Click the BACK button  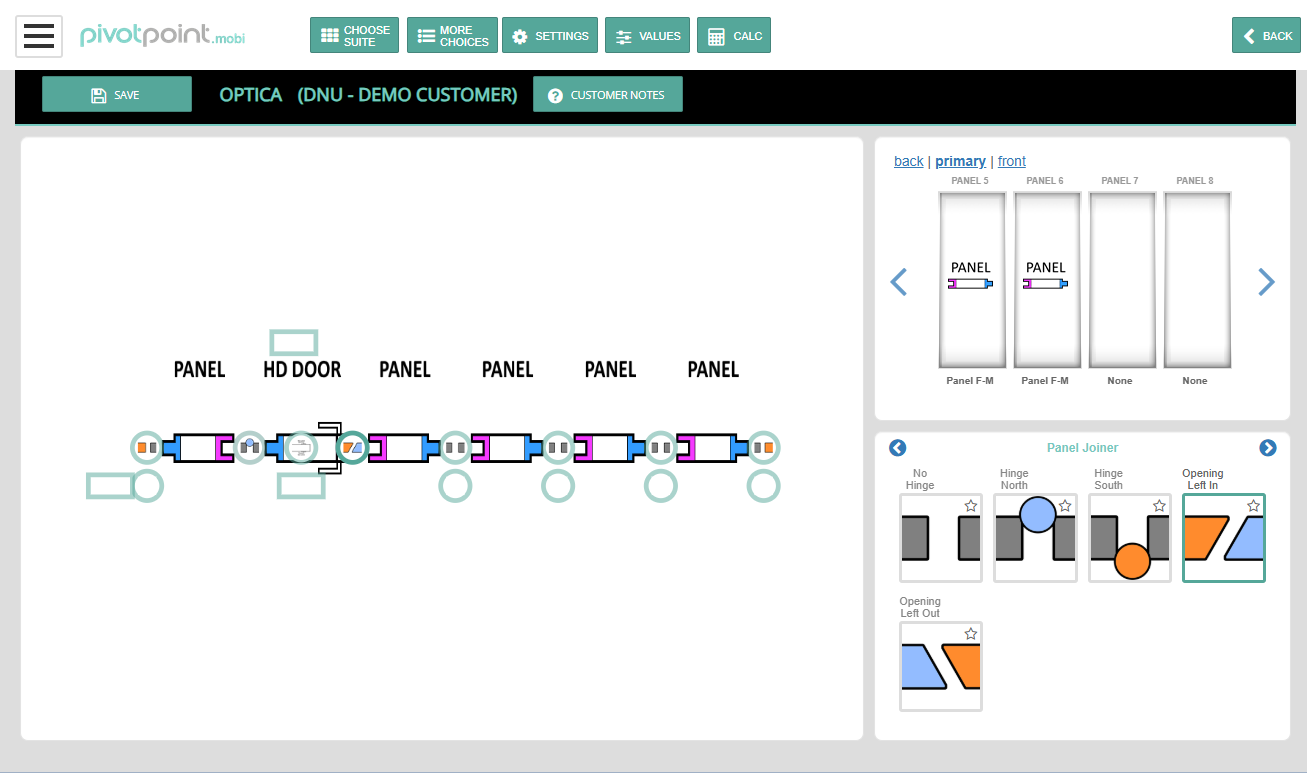(1266, 35)
